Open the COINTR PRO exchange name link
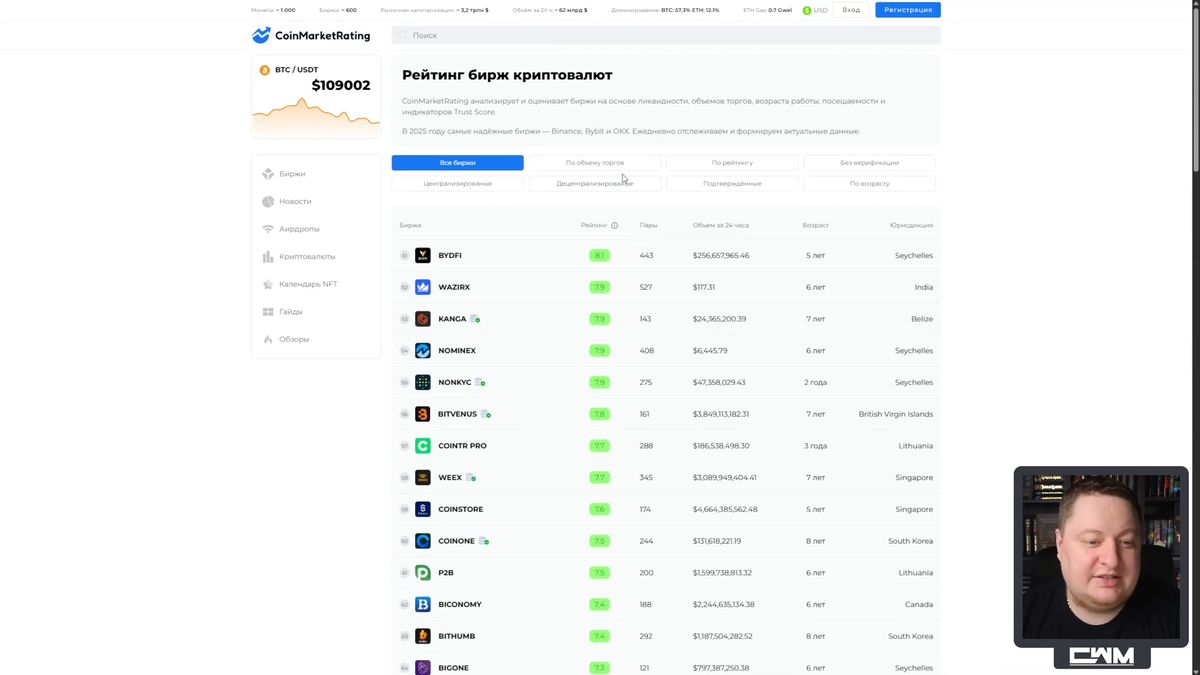This screenshot has width=1200, height=675. (x=463, y=446)
